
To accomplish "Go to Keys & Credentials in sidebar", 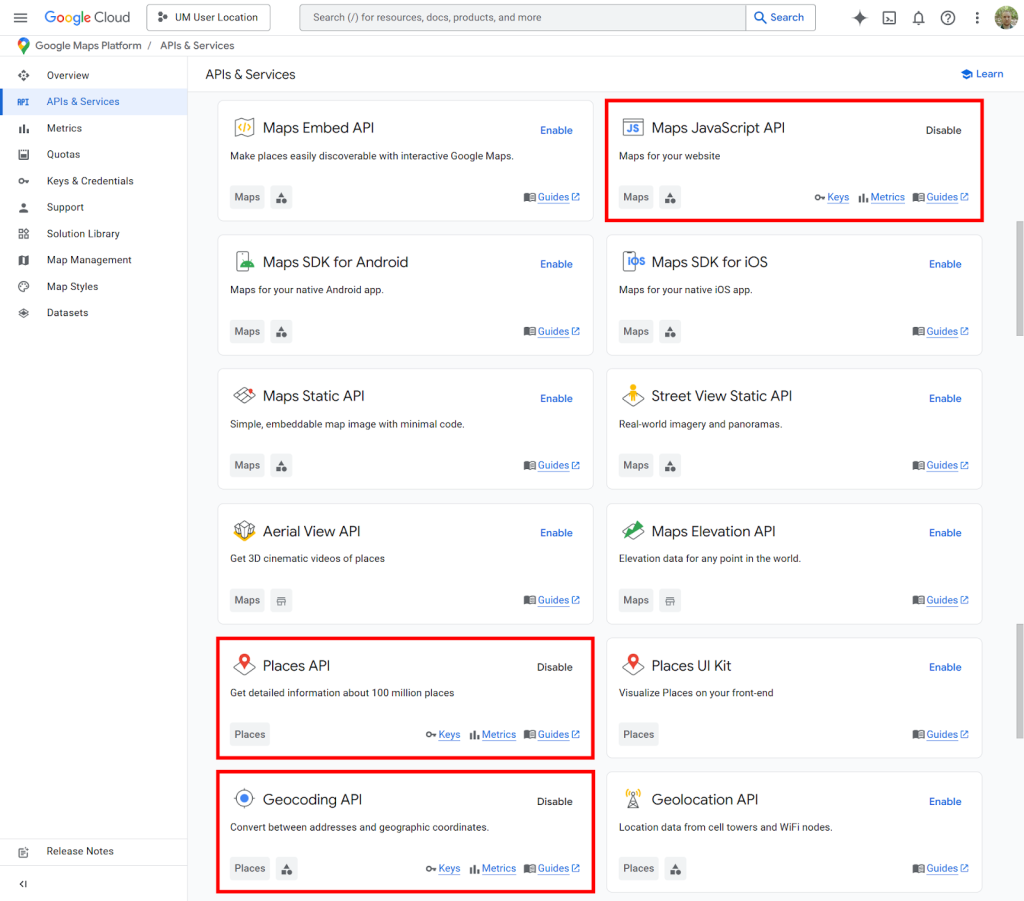I will coord(89,181).
